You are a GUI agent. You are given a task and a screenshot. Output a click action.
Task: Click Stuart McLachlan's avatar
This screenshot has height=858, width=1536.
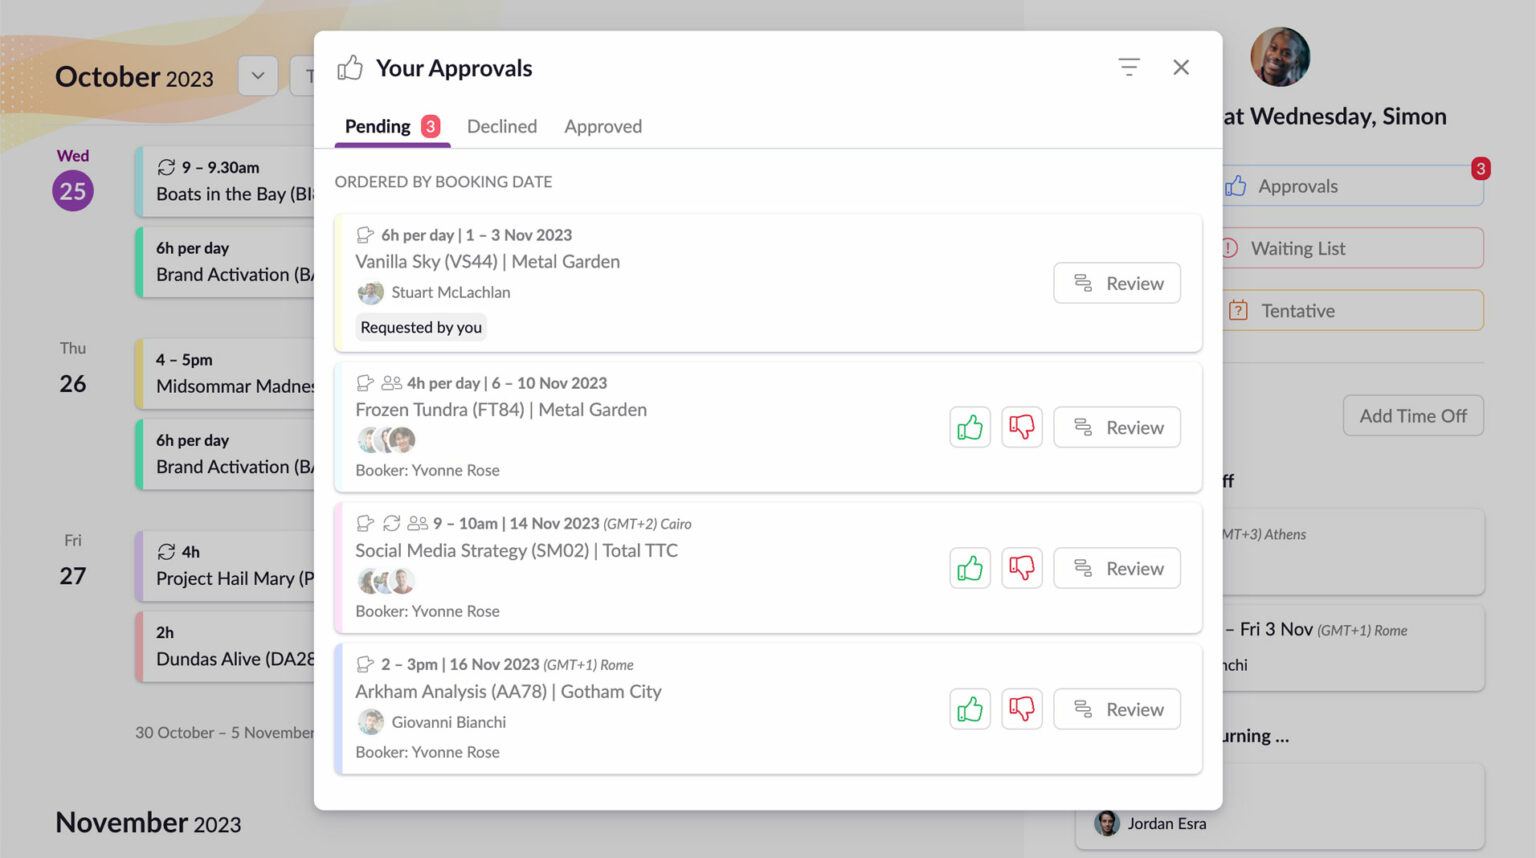click(370, 292)
